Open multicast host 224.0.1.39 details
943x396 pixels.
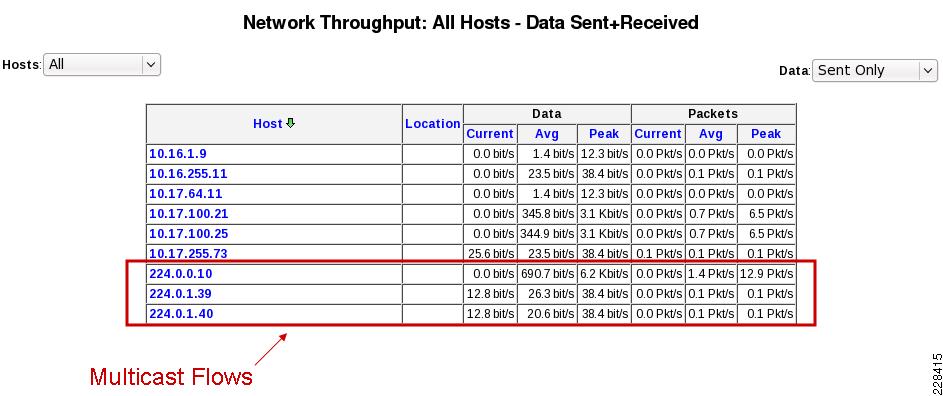pos(180,294)
